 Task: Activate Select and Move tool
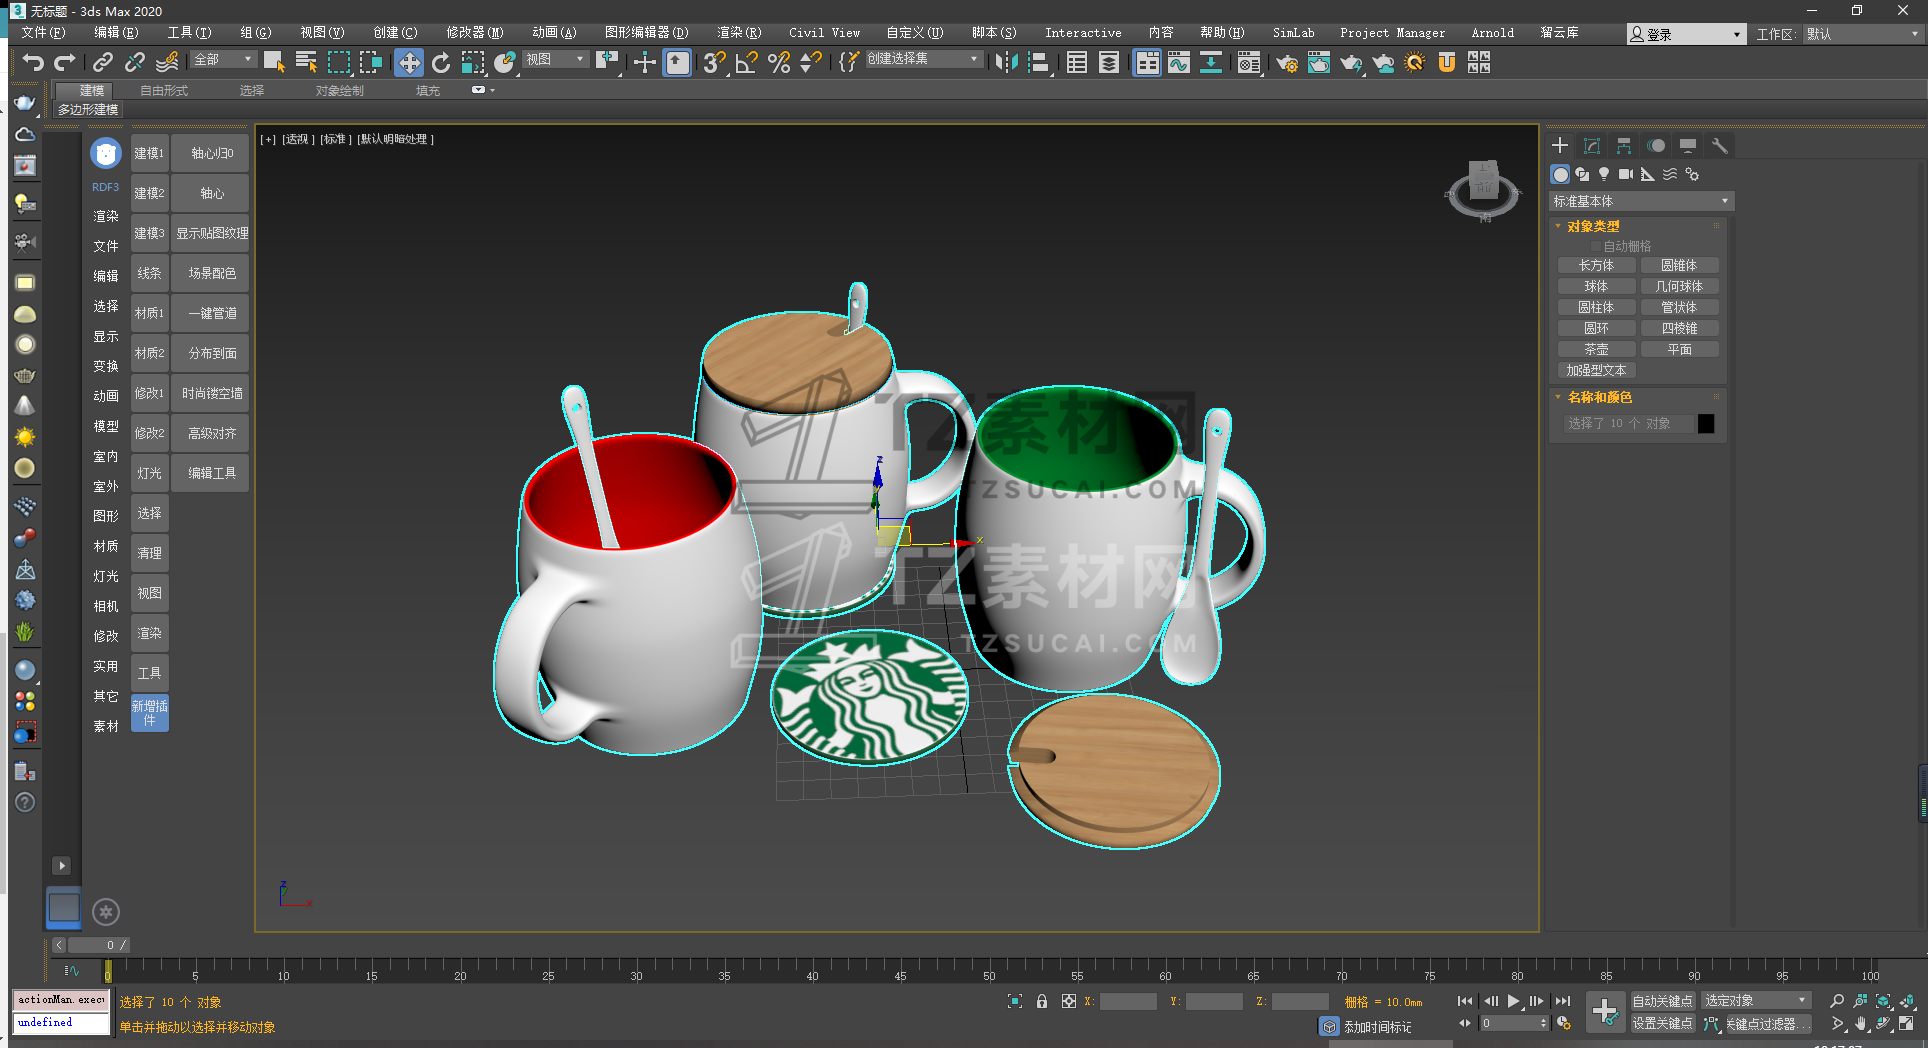(x=408, y=62)
